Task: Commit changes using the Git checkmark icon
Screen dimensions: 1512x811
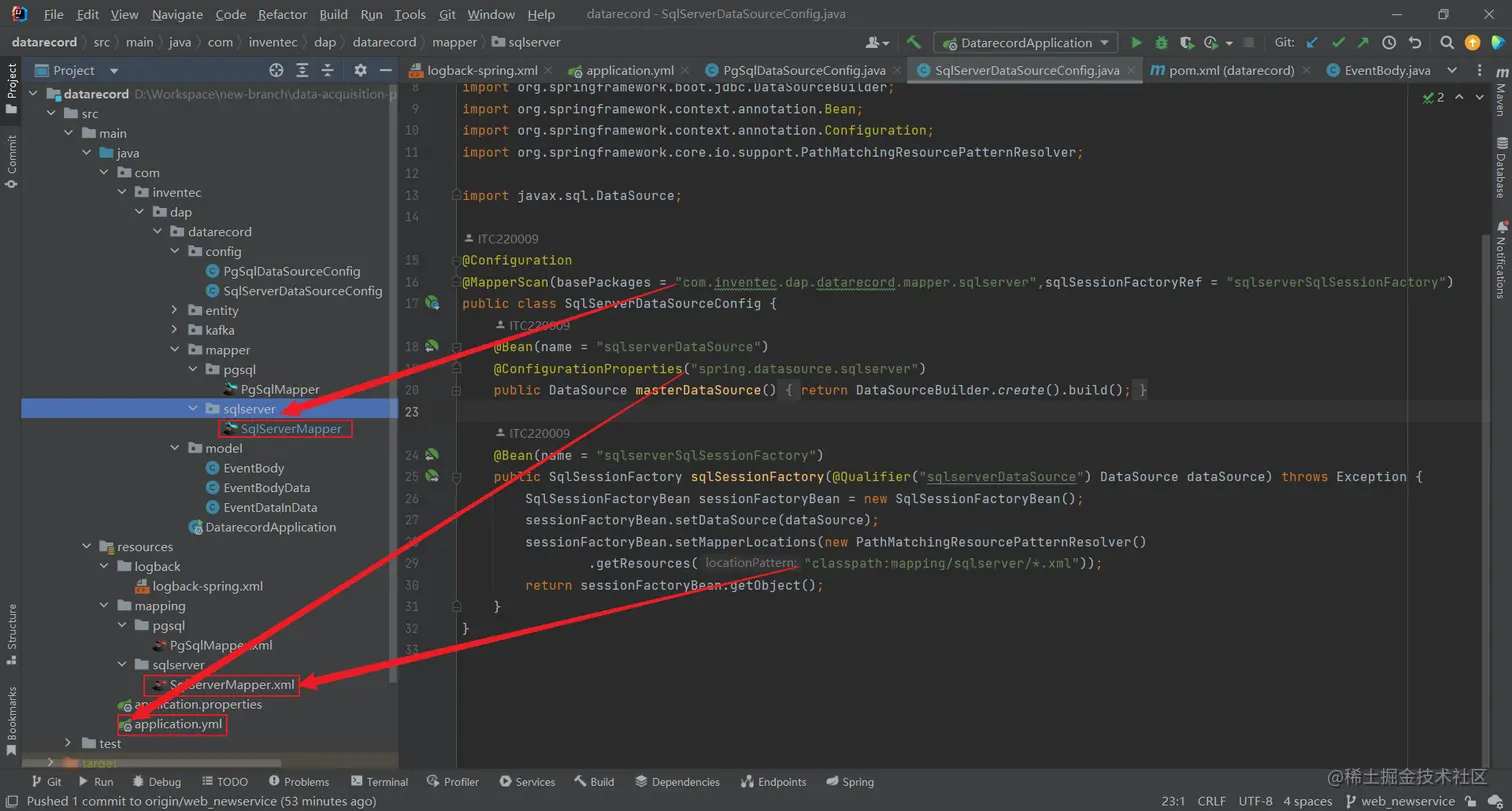Action: 1338,43
